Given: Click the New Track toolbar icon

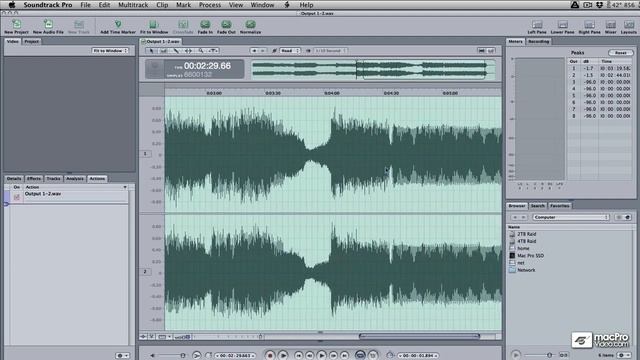Looking at the screenshot, I should pyautogui.click(x=79, y=24).
